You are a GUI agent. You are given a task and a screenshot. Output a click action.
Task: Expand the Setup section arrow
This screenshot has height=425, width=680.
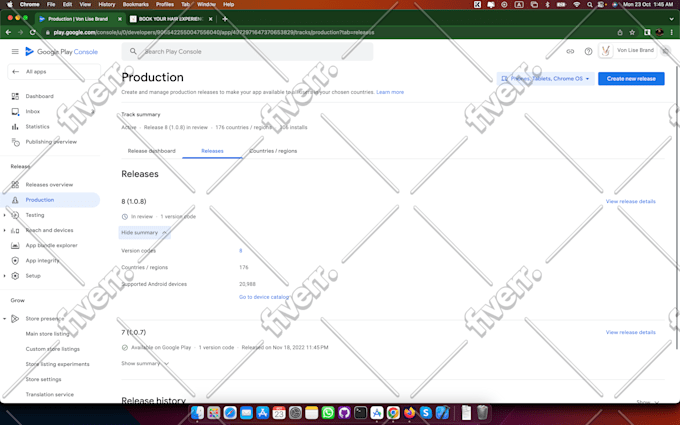[5, 276]
